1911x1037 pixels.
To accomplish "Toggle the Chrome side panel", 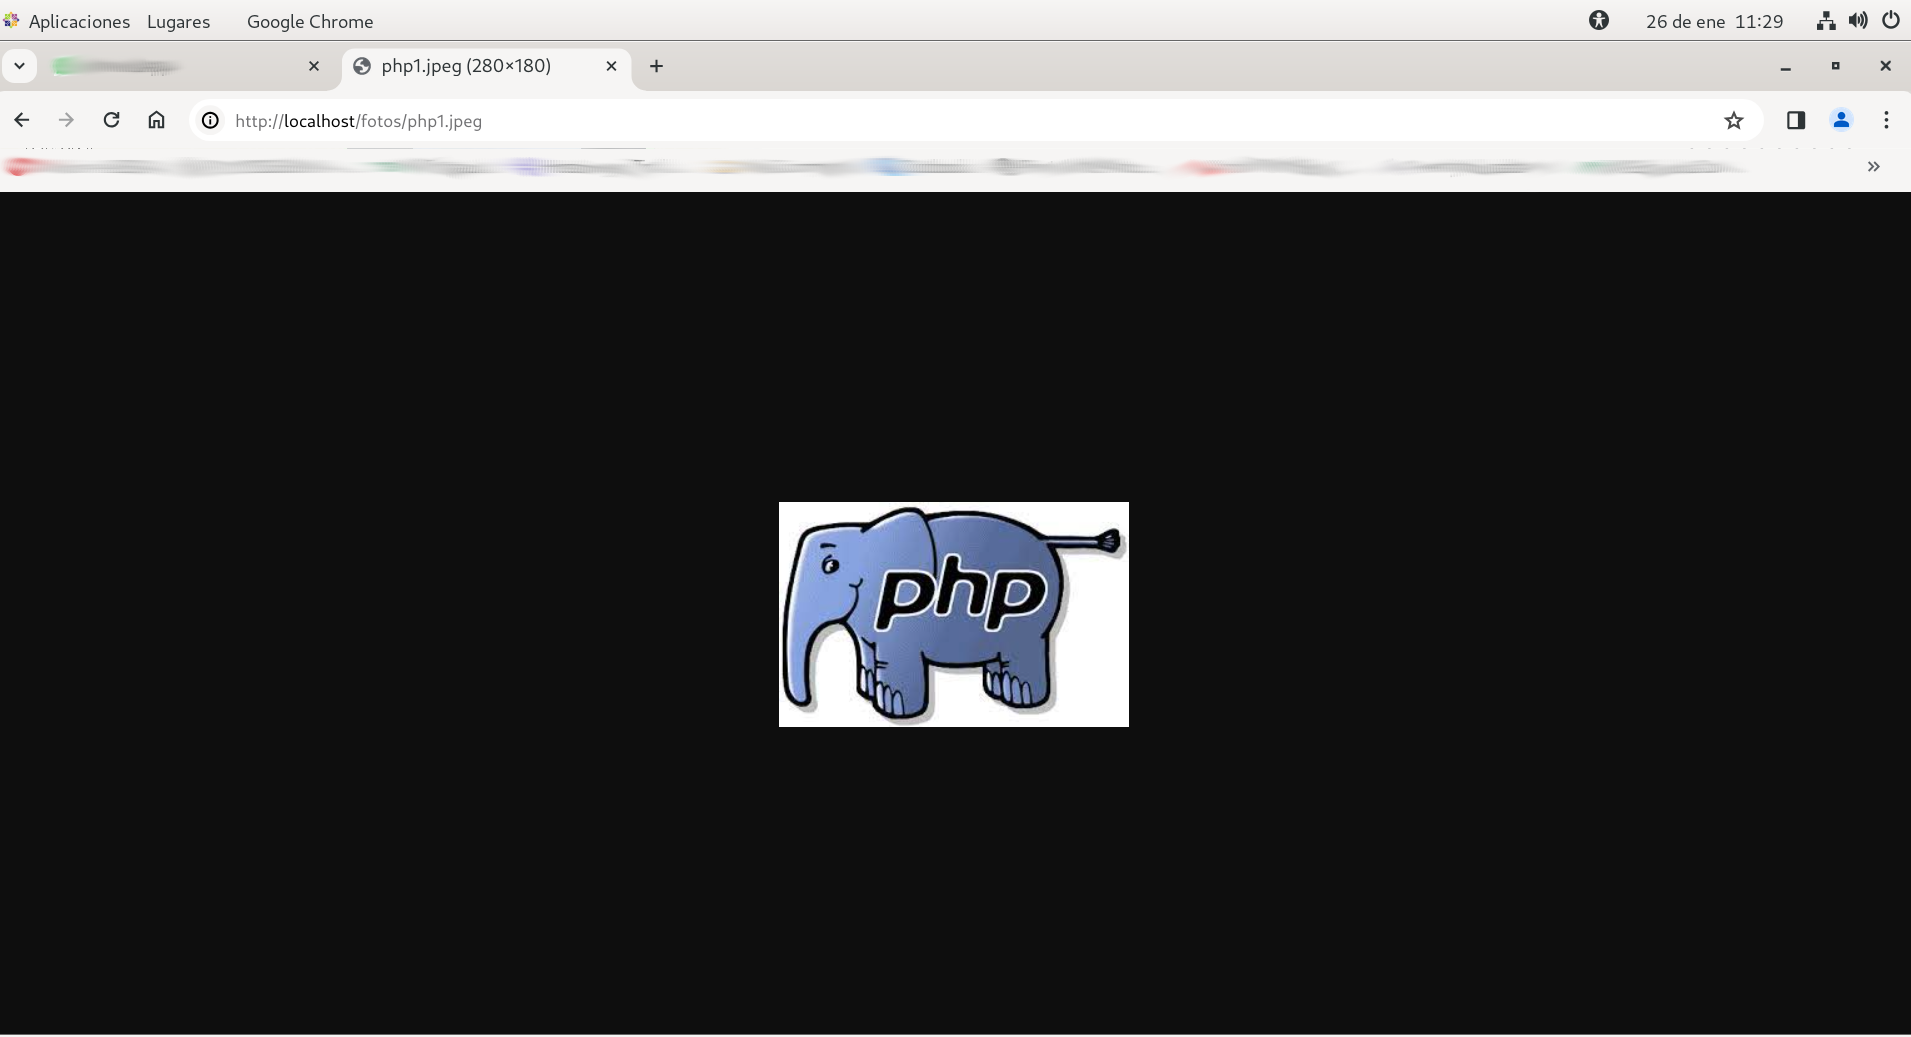I will point(1795,121).
